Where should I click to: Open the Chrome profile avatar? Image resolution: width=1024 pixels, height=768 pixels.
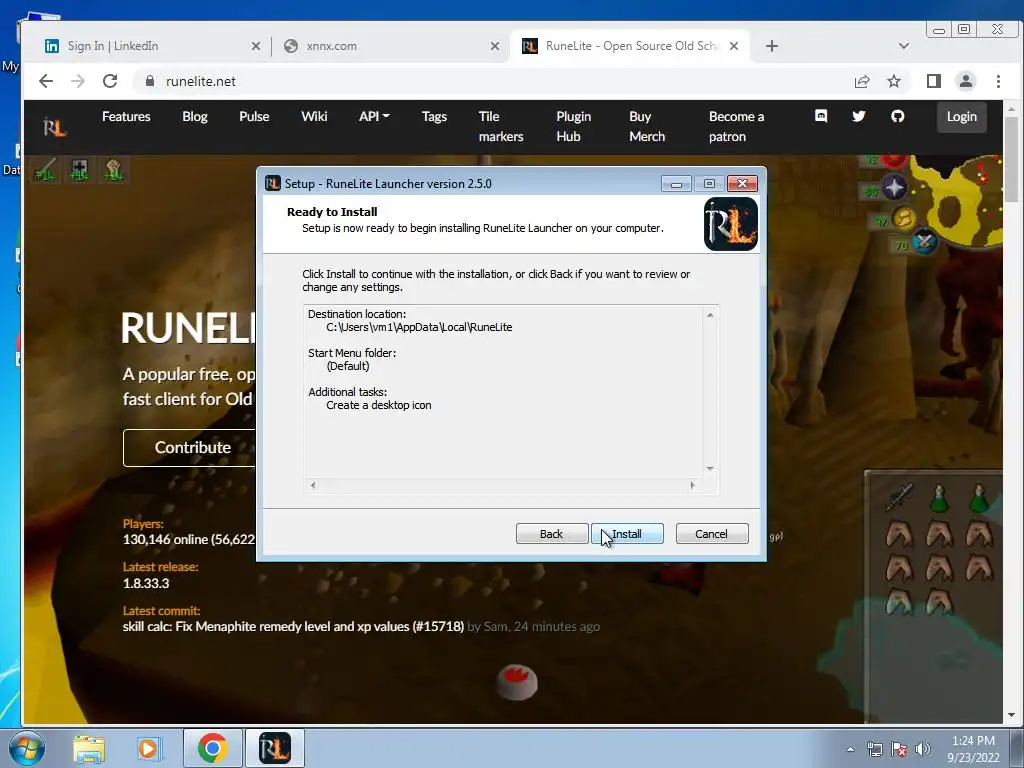tap(965, 81)
